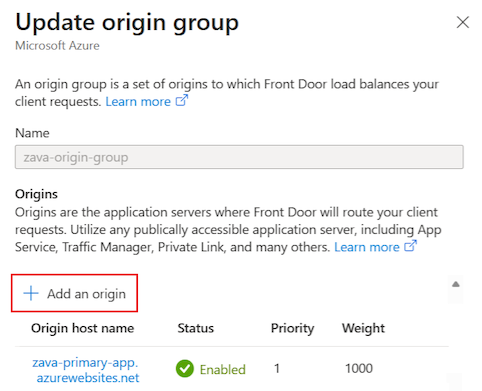Click the Weight column header
The height and width of the screenshot is (391, 482).
(363, 328)
